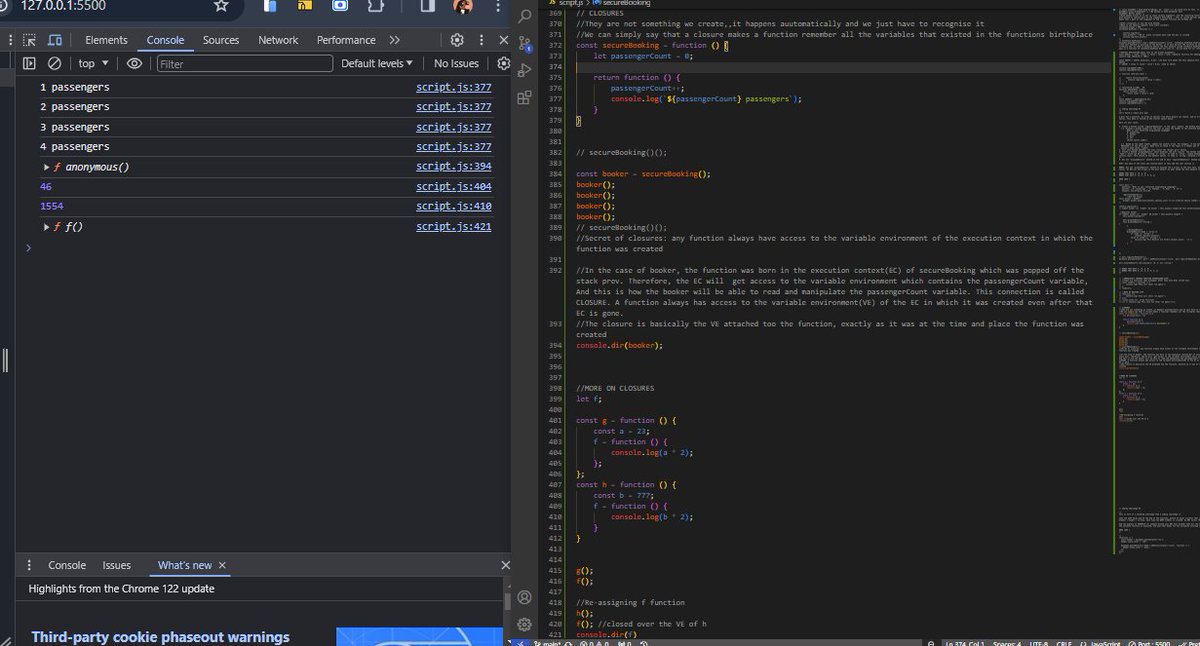Open DevTools settings with the gear icon
1200x646 pixels.
point(457,40)
